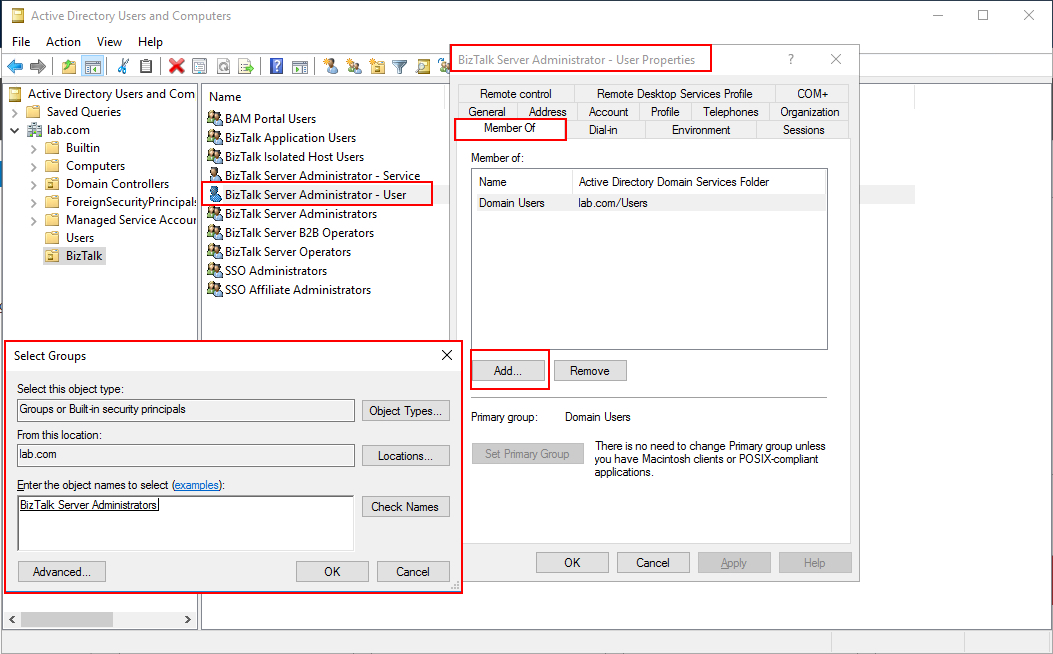Click the blue Help question mark icon

[x=276, y=66]
